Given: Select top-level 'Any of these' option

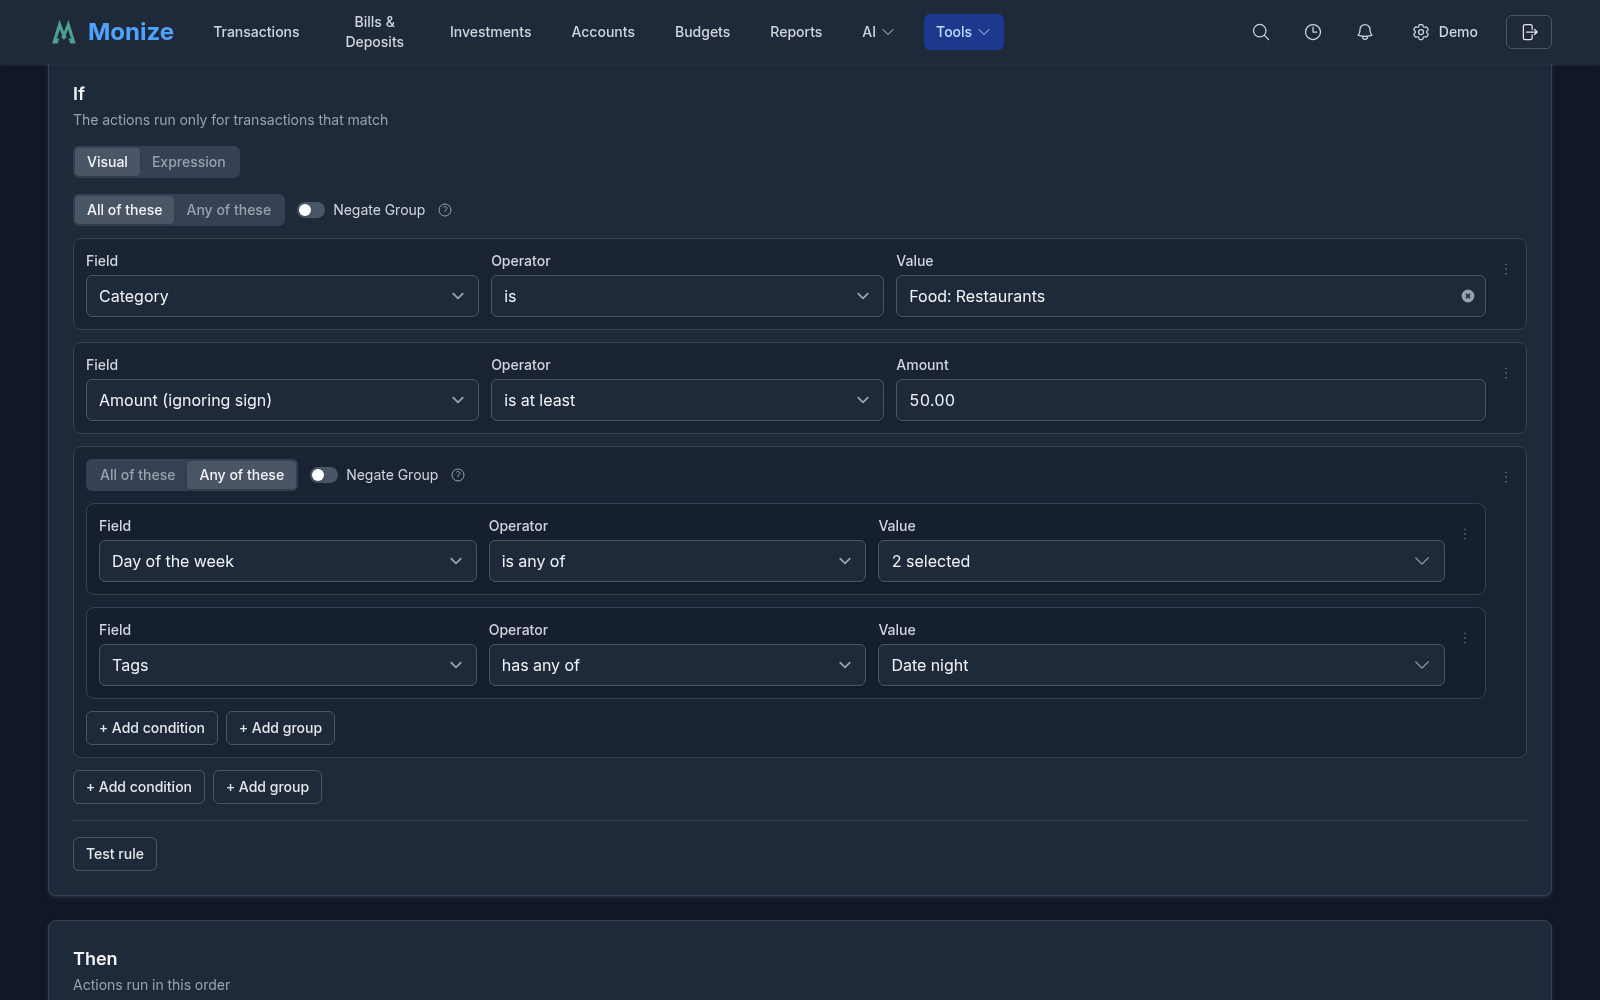Looking at the screenshot, I should pyautogui.click(x=229, y=210).
